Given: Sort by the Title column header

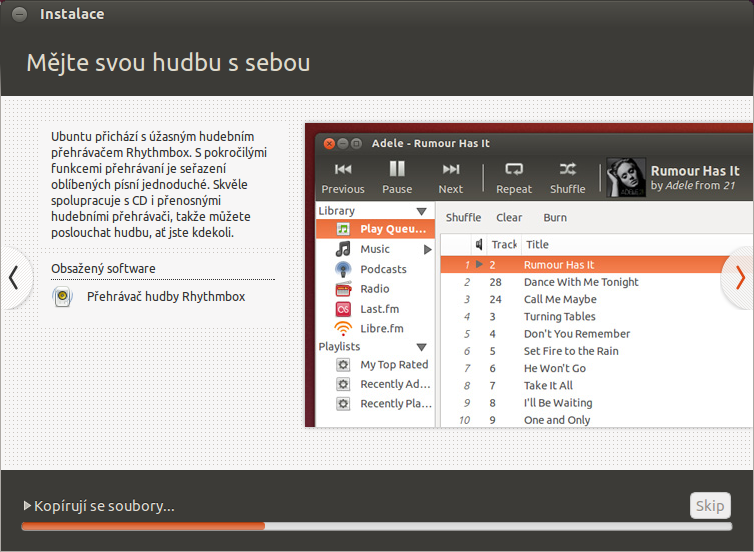Looking at the screenshot, I should click(x=537, y=245).
